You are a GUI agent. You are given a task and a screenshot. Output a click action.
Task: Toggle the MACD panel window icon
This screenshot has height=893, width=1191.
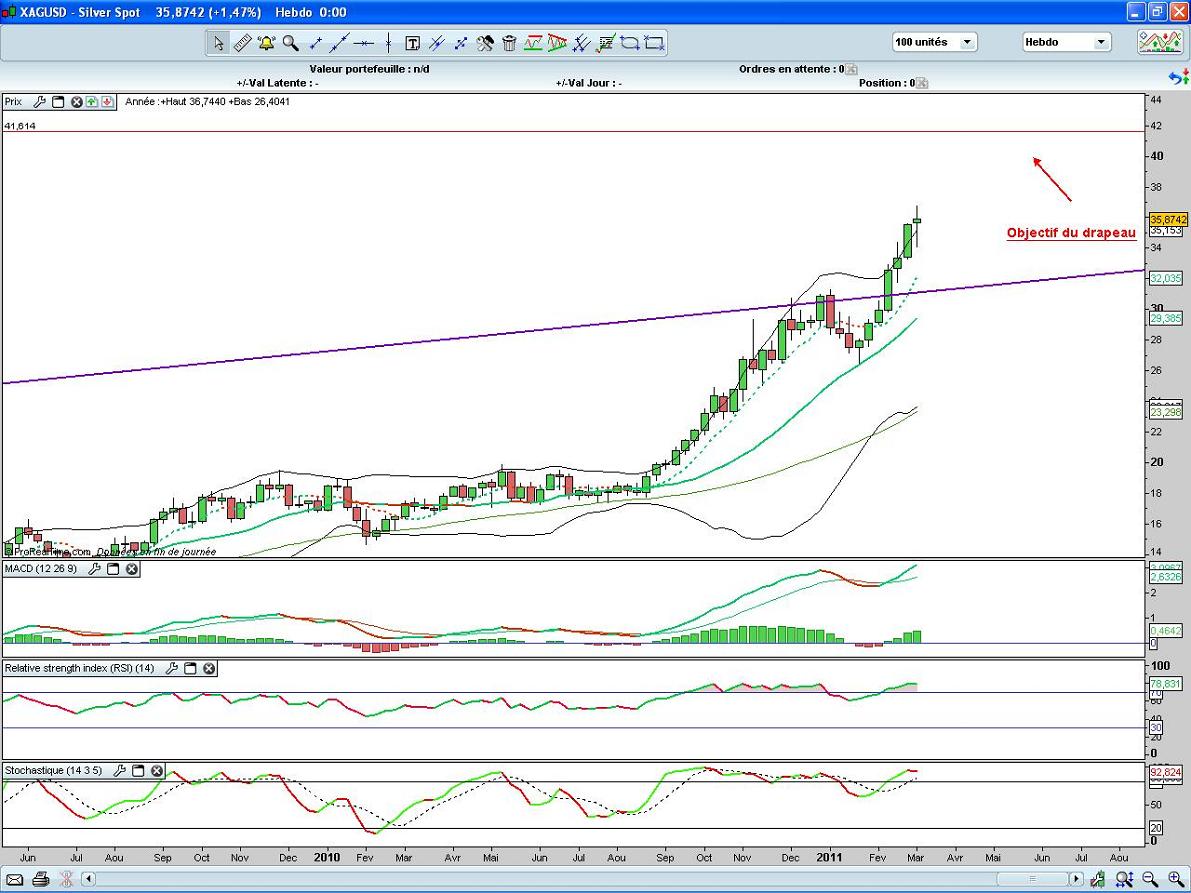pyautogui.click(x=113, y=569)
